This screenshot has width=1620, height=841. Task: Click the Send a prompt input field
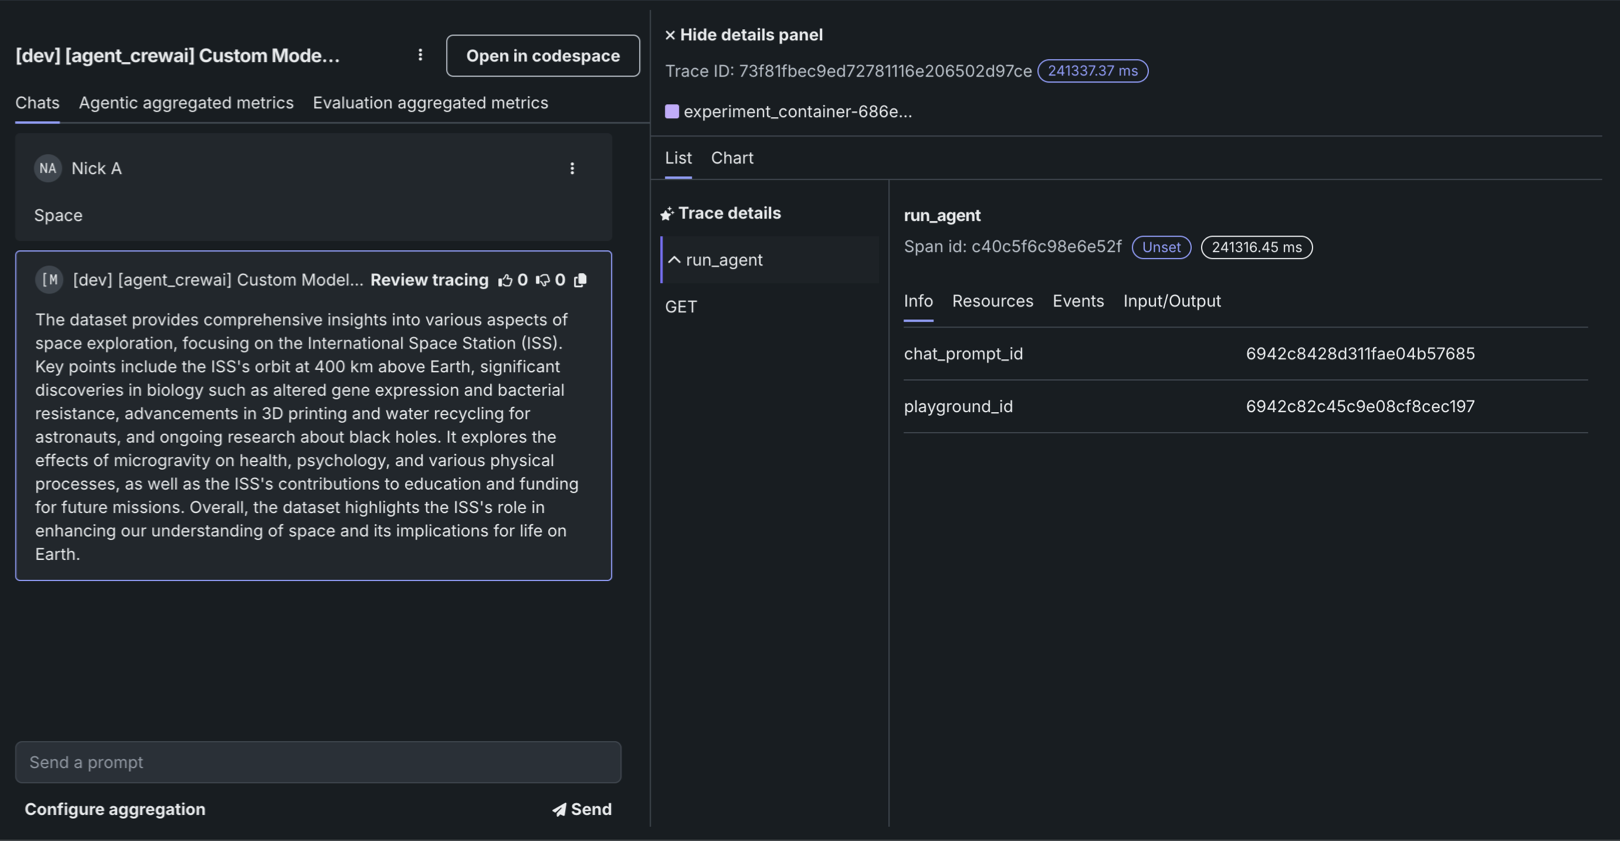click(x=318, y=762)
